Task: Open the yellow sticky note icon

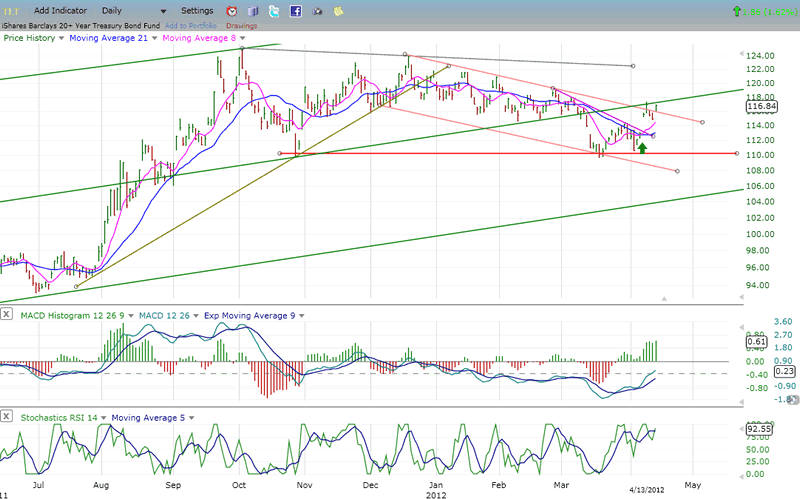Action: click(339, 11)
